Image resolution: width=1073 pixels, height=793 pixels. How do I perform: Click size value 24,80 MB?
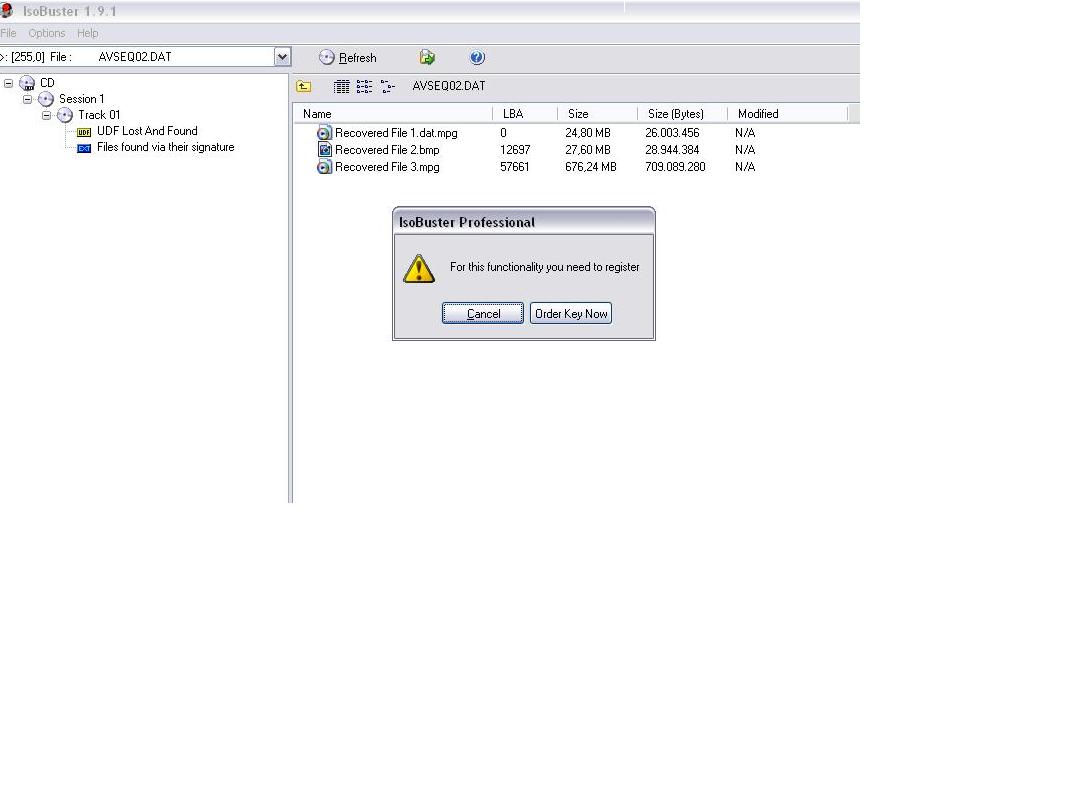tap(588, 133)
